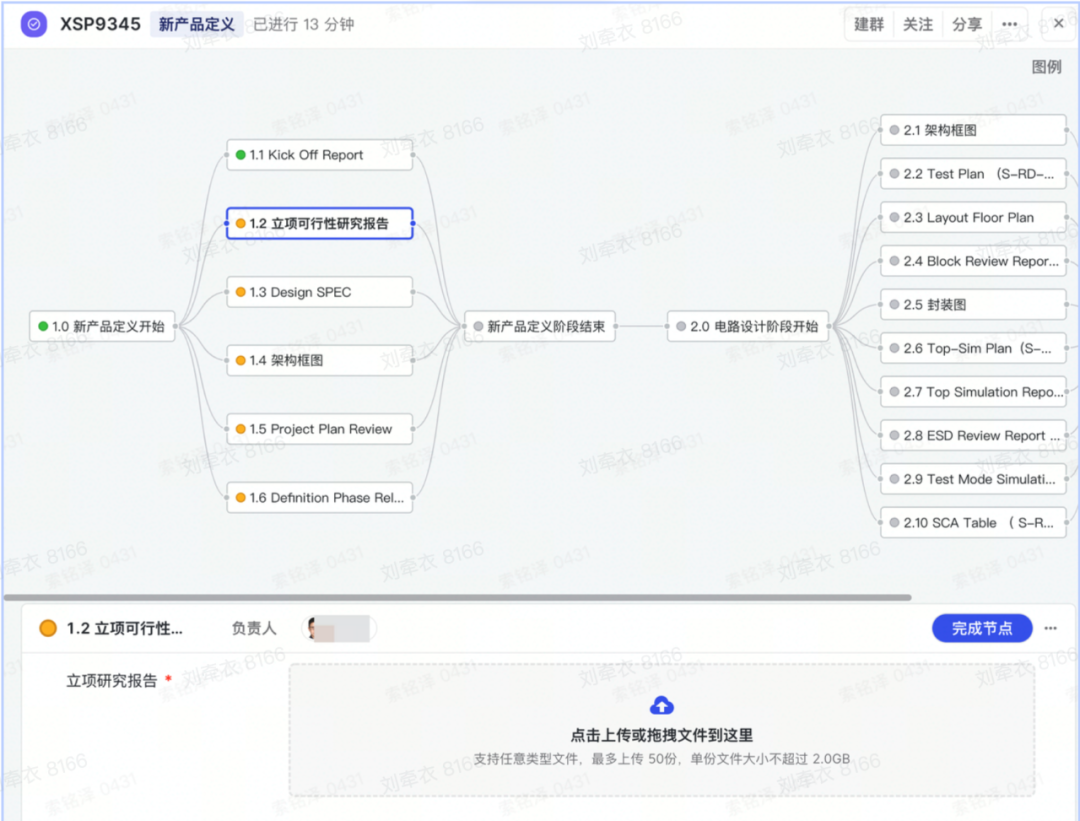1080x821 pixels.
Task: Open the top toolbar more options ellipsis
Action: [x=1010, y=25]
